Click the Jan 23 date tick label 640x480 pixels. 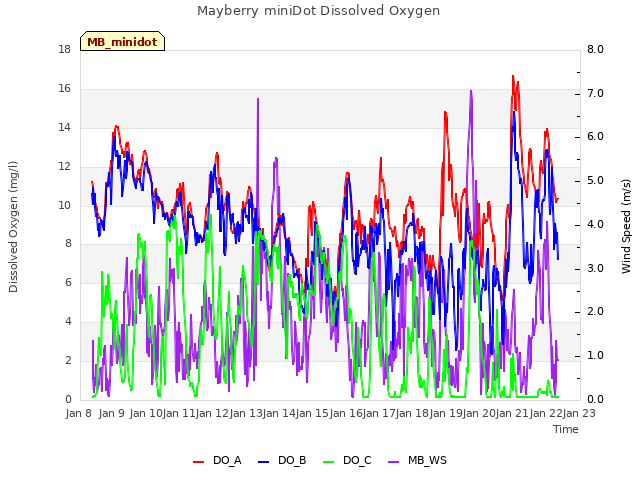click(579, 413)
